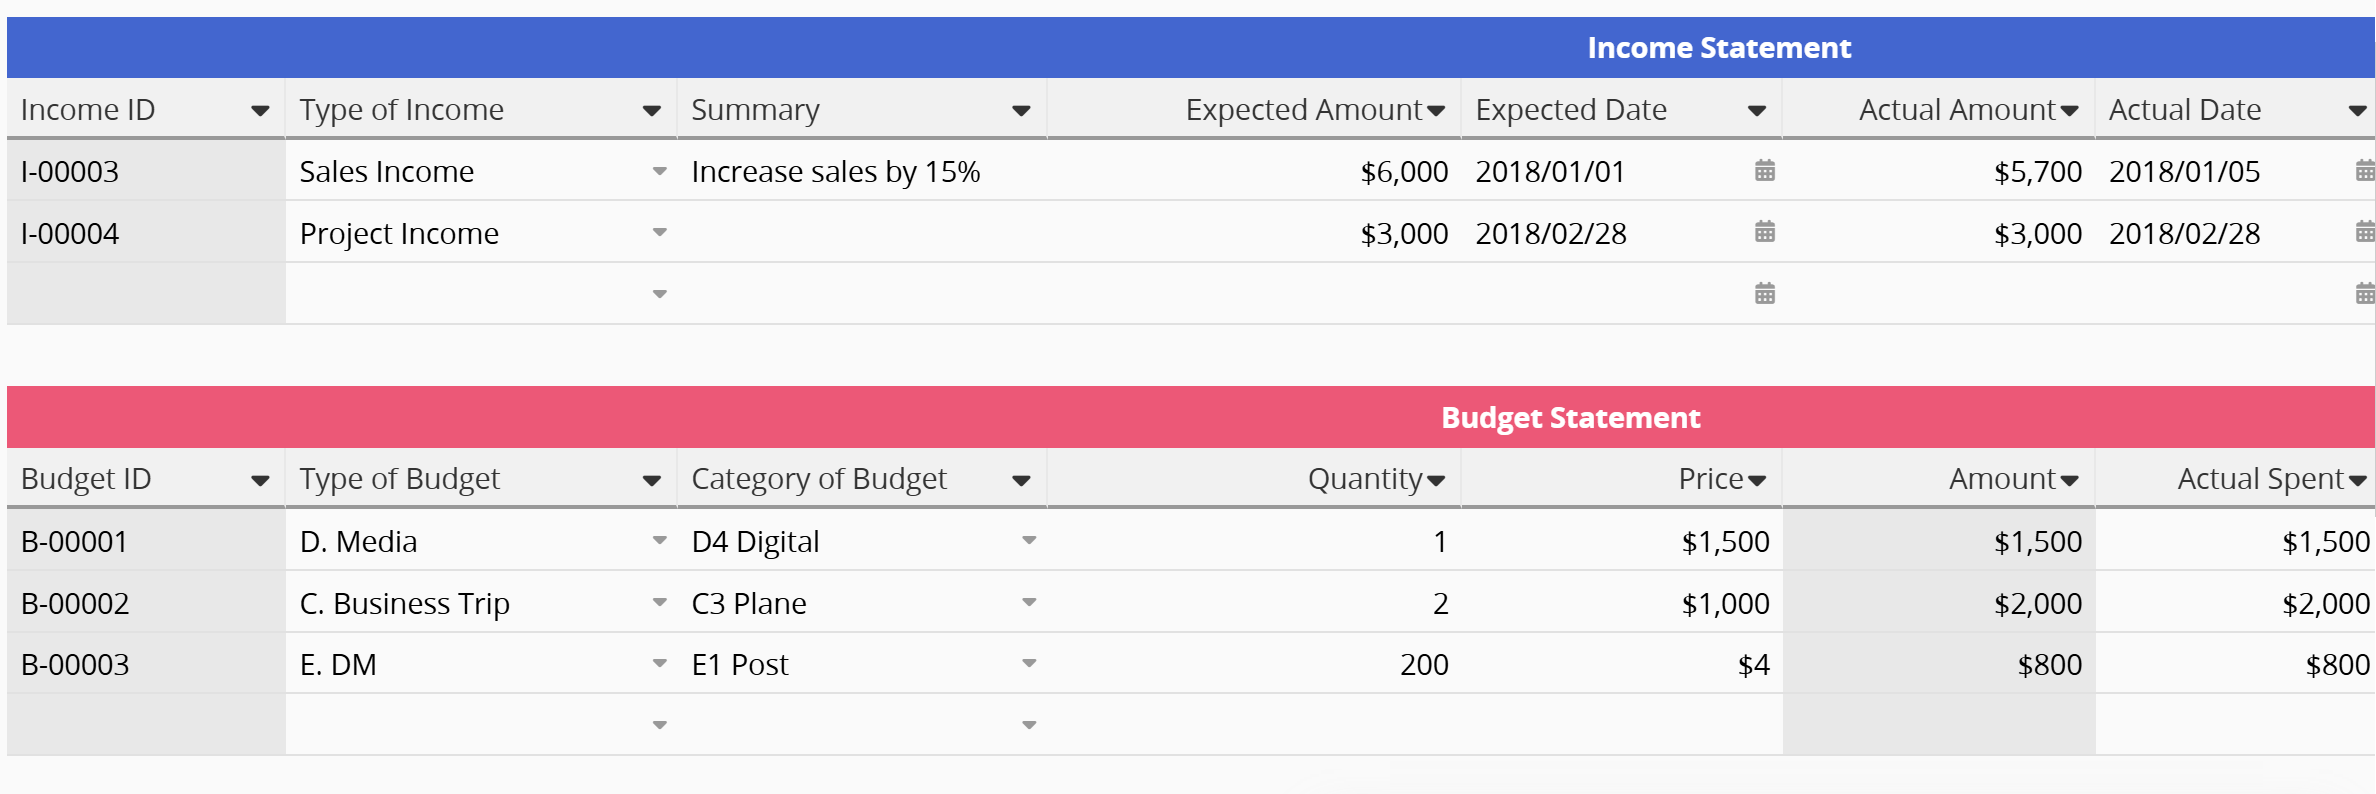Image resolution: width=2376 pixels, height=794 pixels.
Task: Open Category of Budget column filter arrow
Action: pyautogui.click(x=1021, y=481)
